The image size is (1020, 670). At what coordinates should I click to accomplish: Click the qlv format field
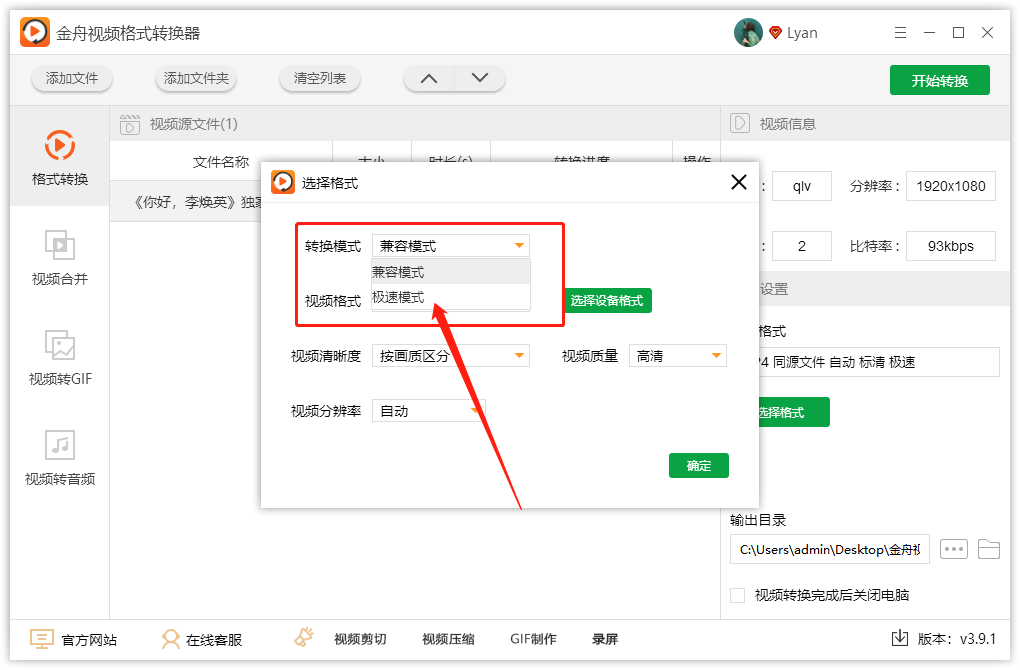(x=801, y=186)
